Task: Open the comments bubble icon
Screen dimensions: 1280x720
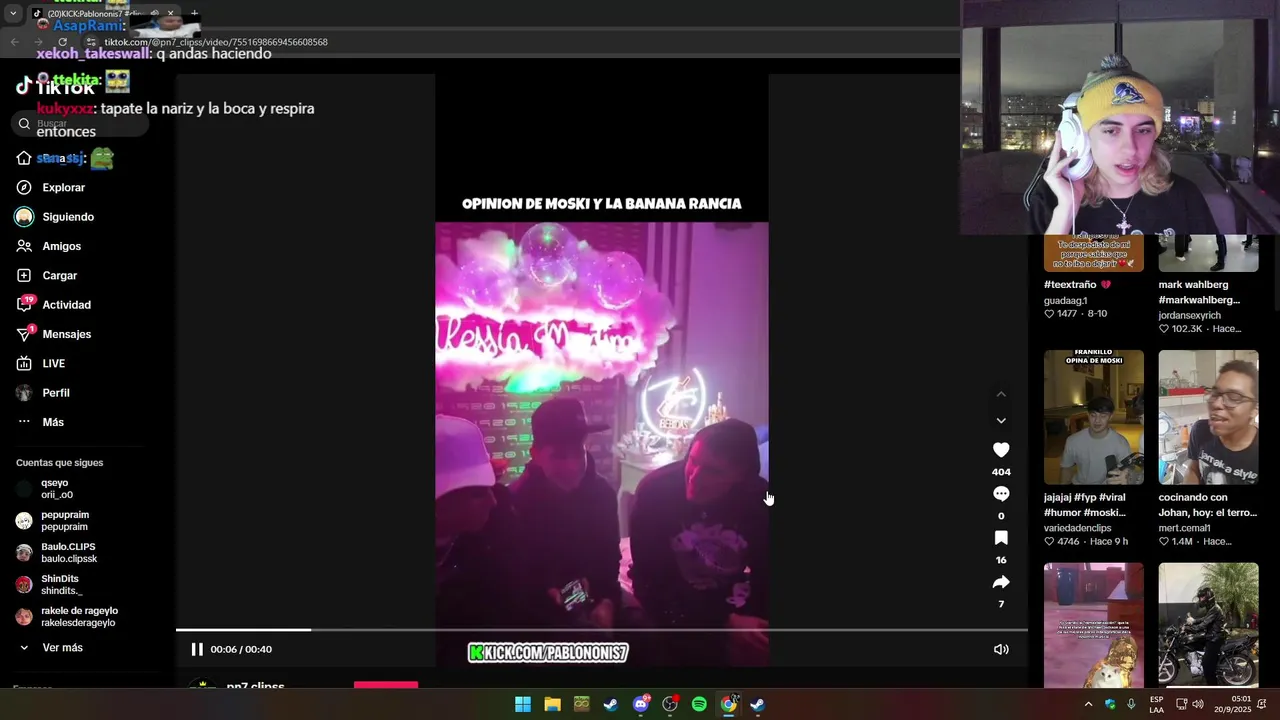Action: pos(1001,494)
